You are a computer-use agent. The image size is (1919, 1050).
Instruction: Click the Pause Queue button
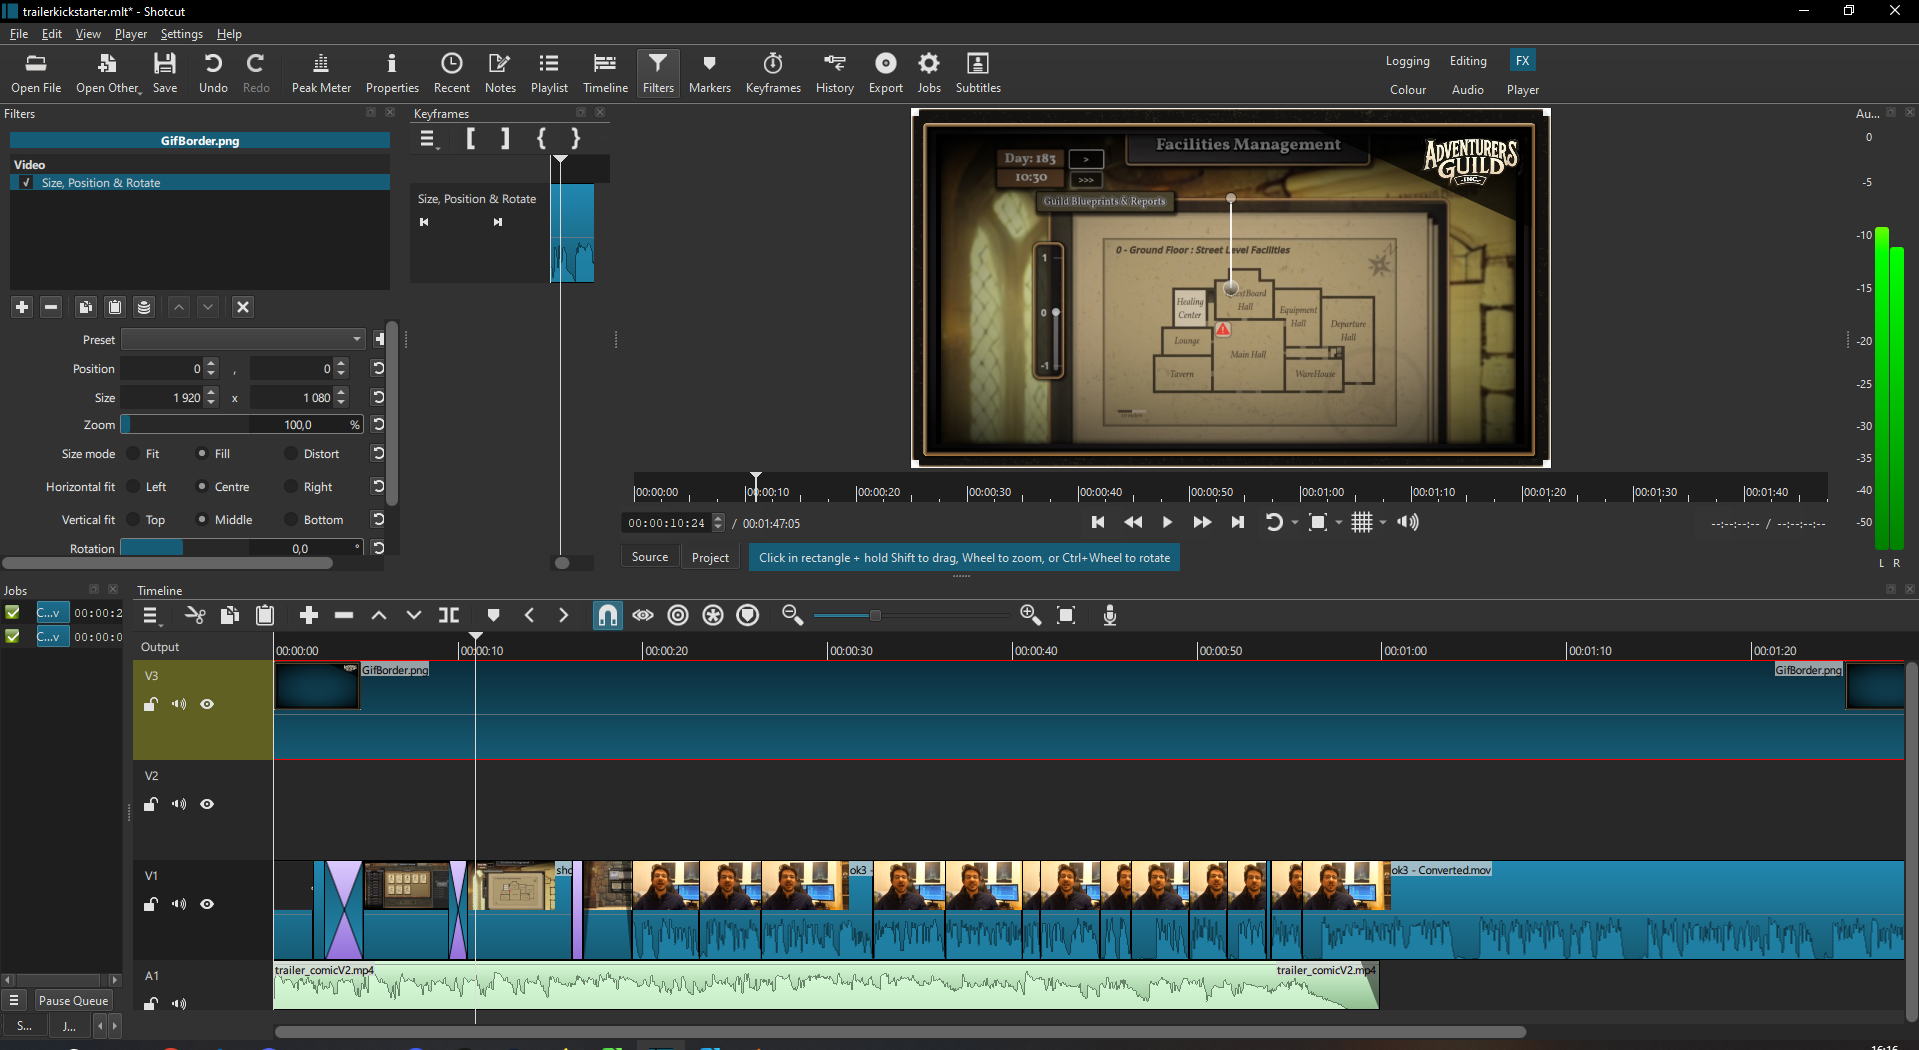coord(73,1000)
